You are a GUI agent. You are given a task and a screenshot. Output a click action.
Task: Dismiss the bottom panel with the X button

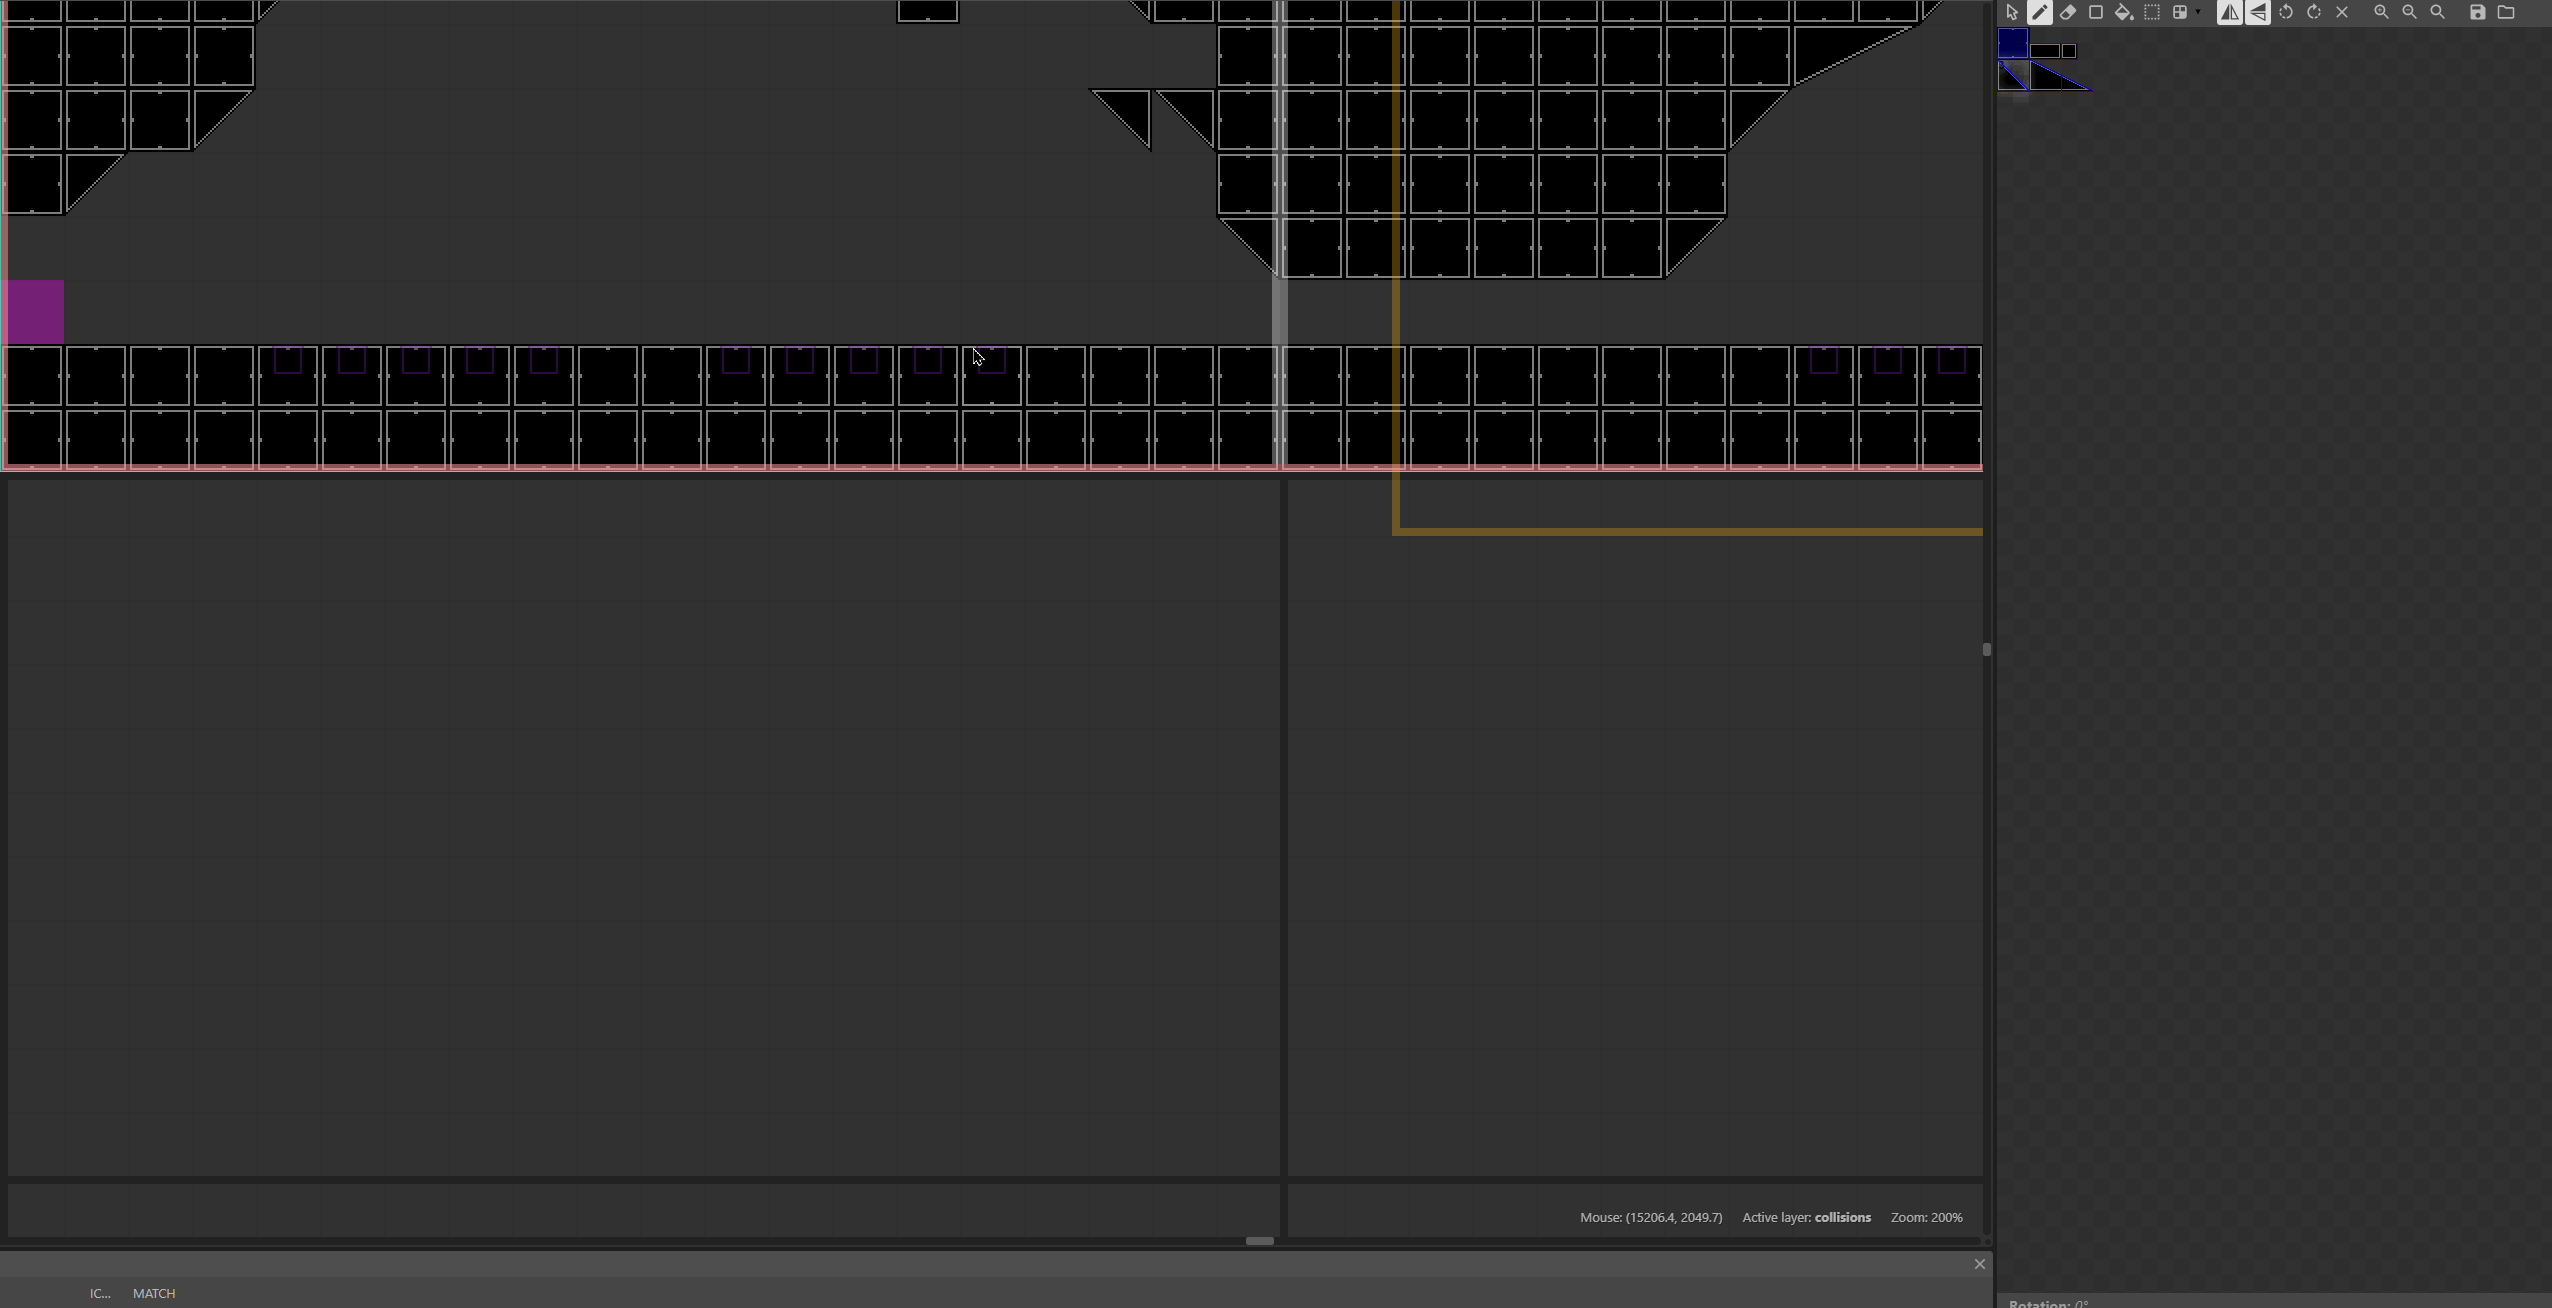[1979, 1263]
